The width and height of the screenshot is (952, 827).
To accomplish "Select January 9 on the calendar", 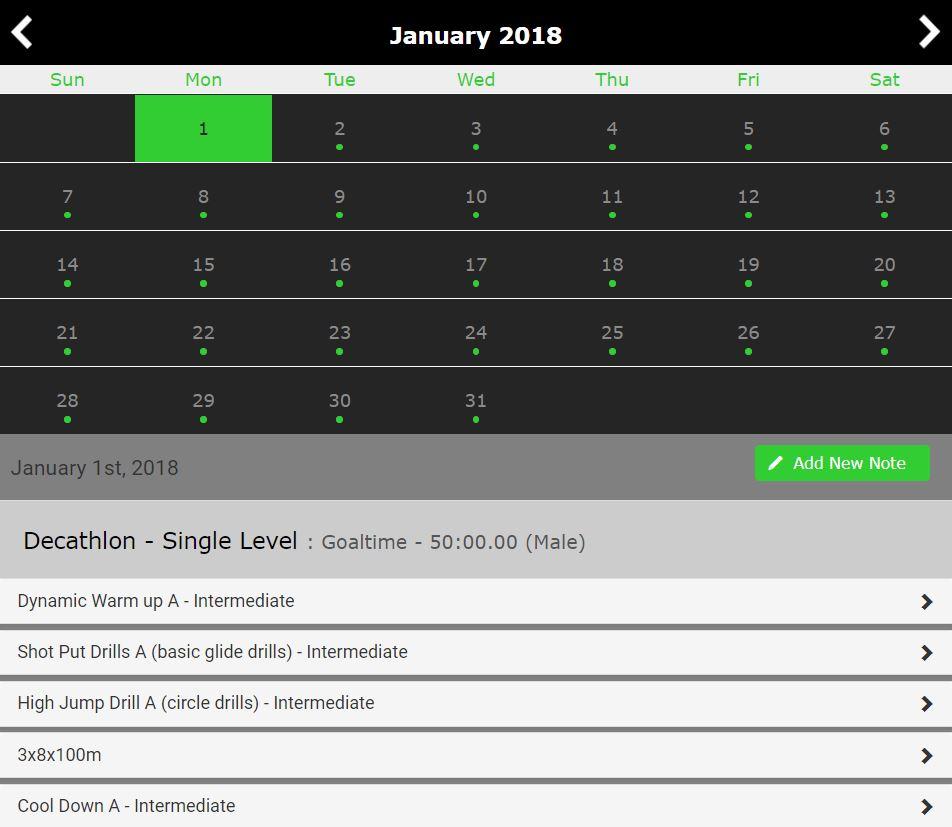I will (x=339, y=197).
